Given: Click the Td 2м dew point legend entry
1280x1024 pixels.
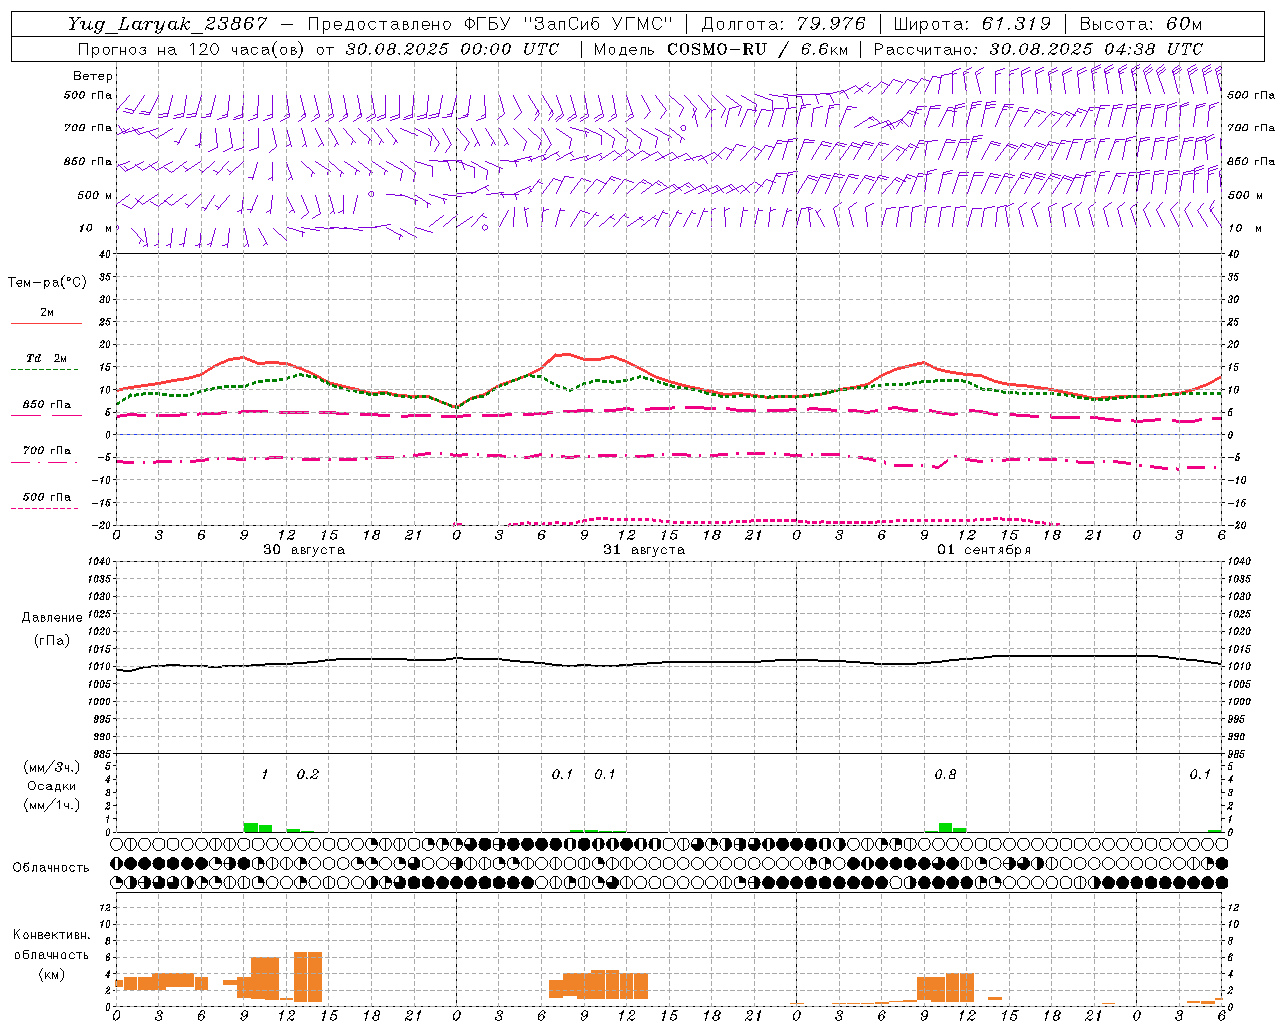Looking at the screenshot, I should pyautogui.click(x=47, y=358).
